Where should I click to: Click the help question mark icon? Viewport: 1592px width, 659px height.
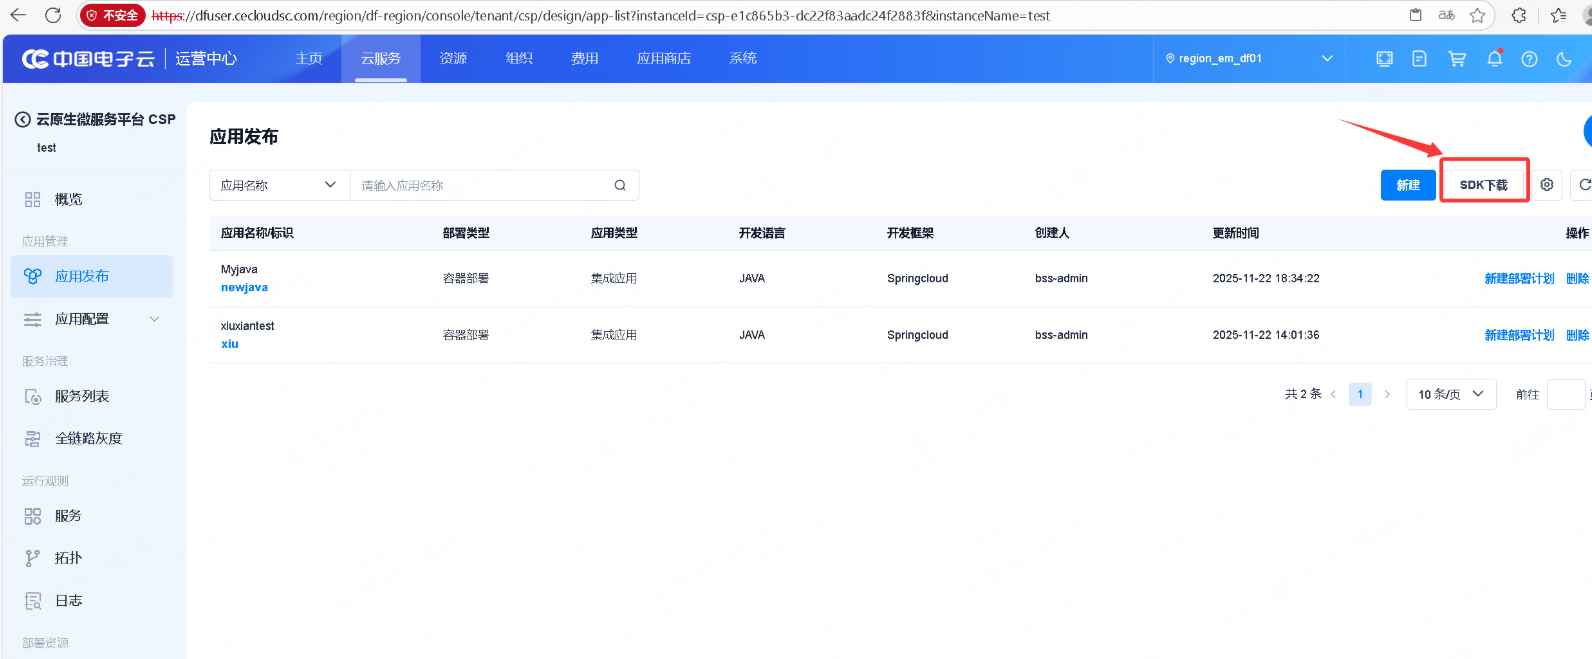tap(1529, 59)
